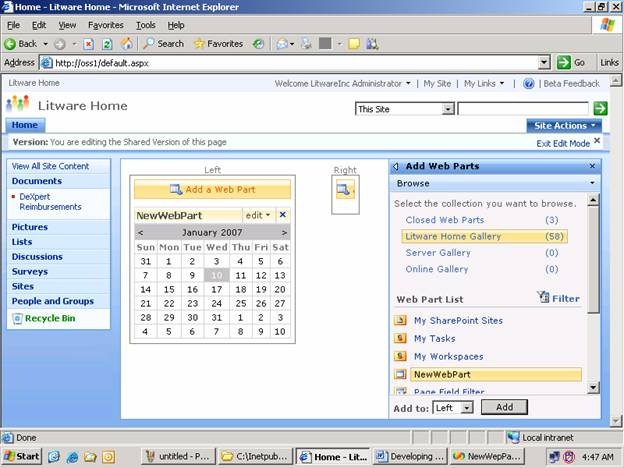Click the IE Back button
The width and height of the screenshot is (624, 468).
pos(21,44)
